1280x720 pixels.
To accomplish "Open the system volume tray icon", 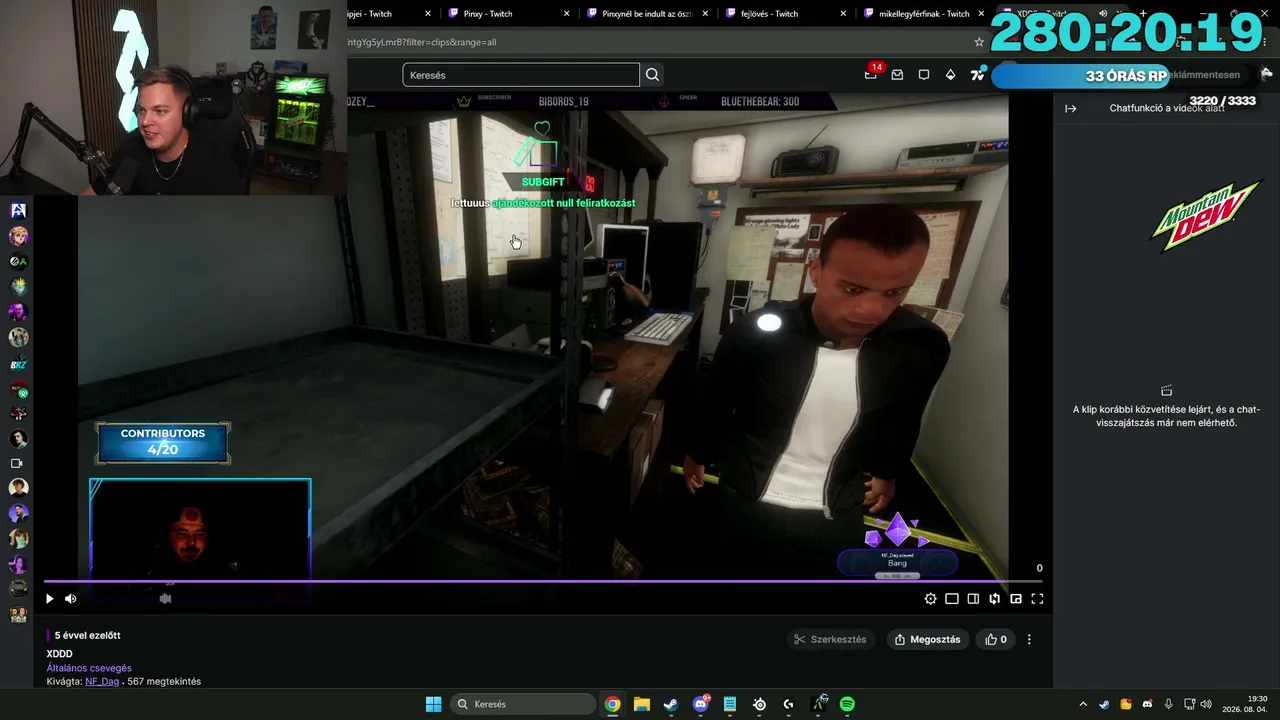I will pos(1206,704).
